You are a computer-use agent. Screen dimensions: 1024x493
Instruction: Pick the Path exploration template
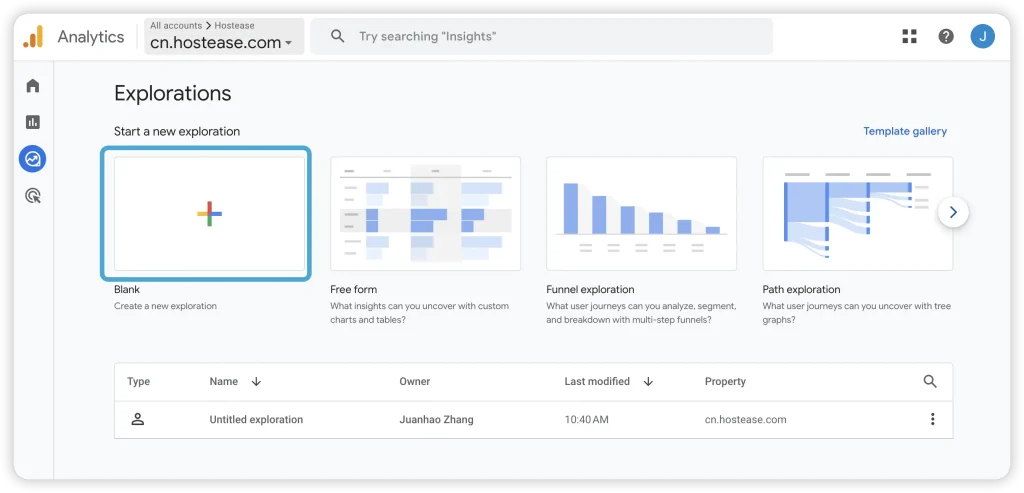(x=856, y=213)
